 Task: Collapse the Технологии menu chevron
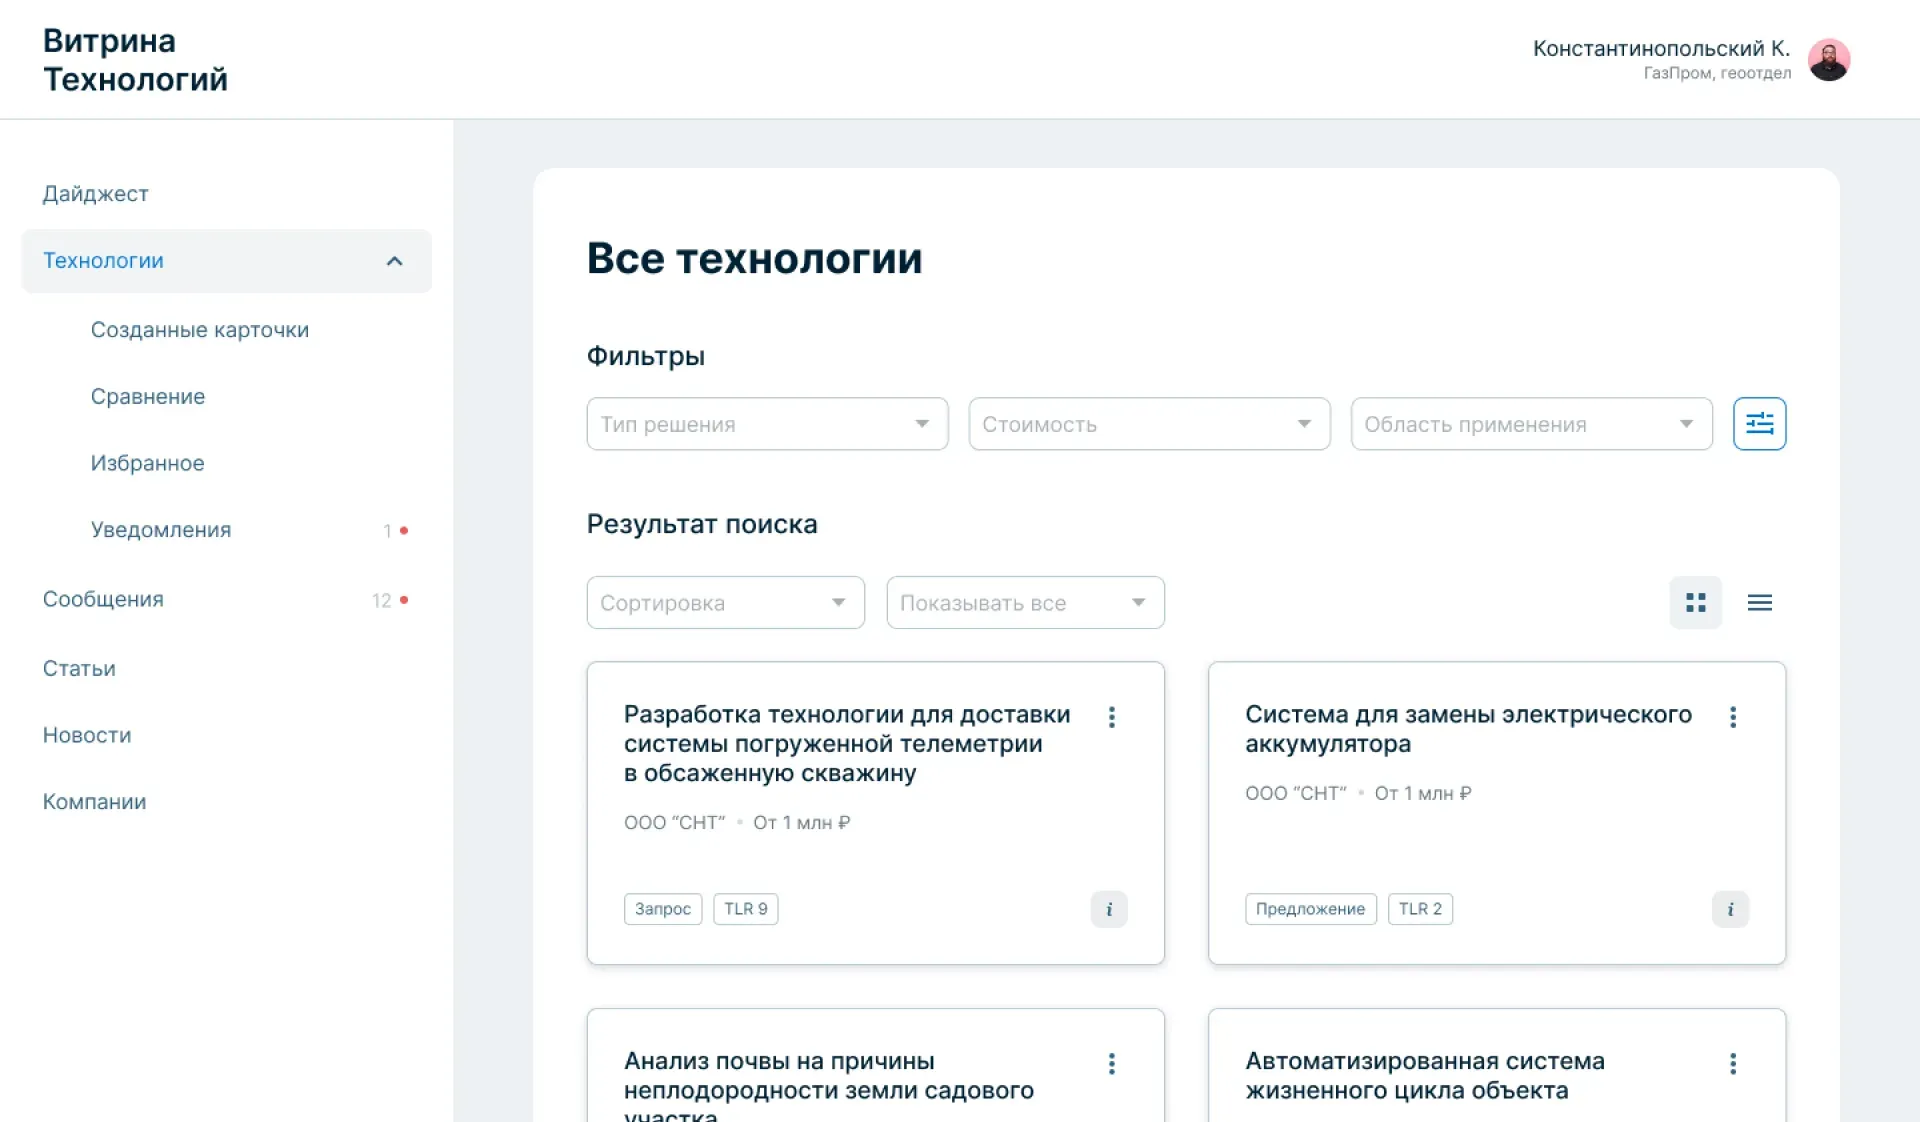tap(394, 261)
